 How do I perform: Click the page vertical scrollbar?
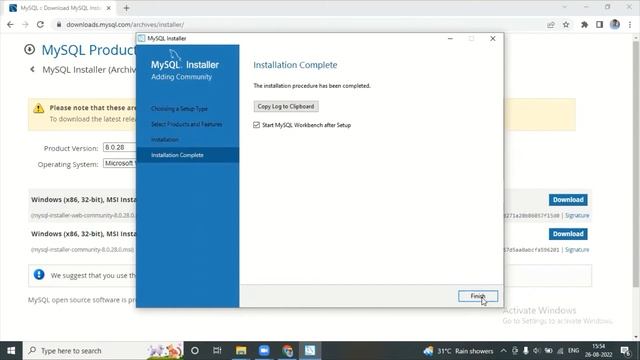click(x=636, y=163)
